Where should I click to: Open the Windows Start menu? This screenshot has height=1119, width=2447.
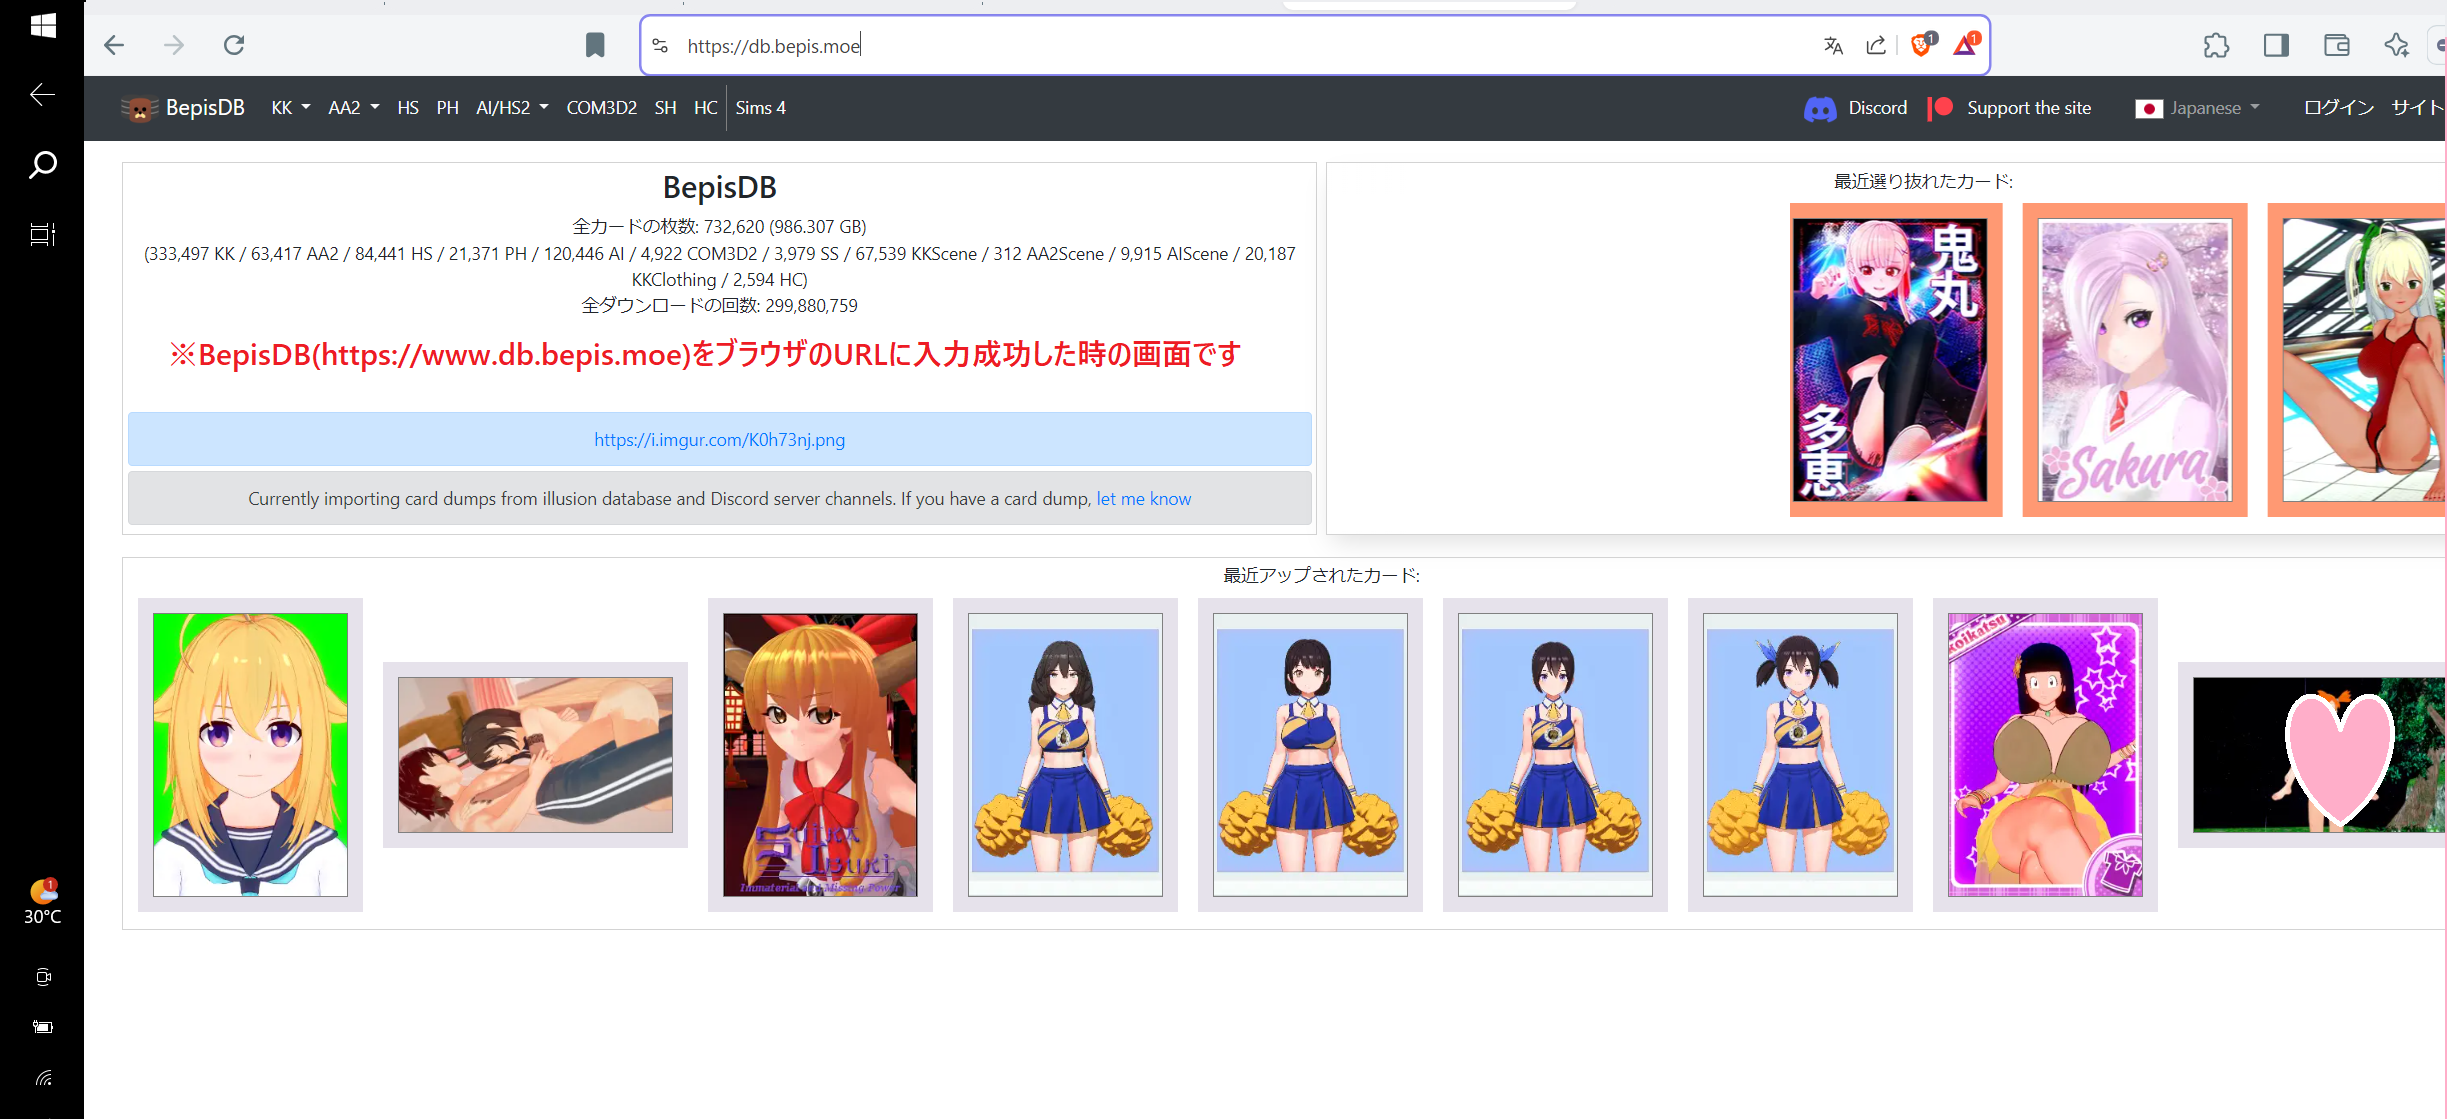click(x=42, y=24)
